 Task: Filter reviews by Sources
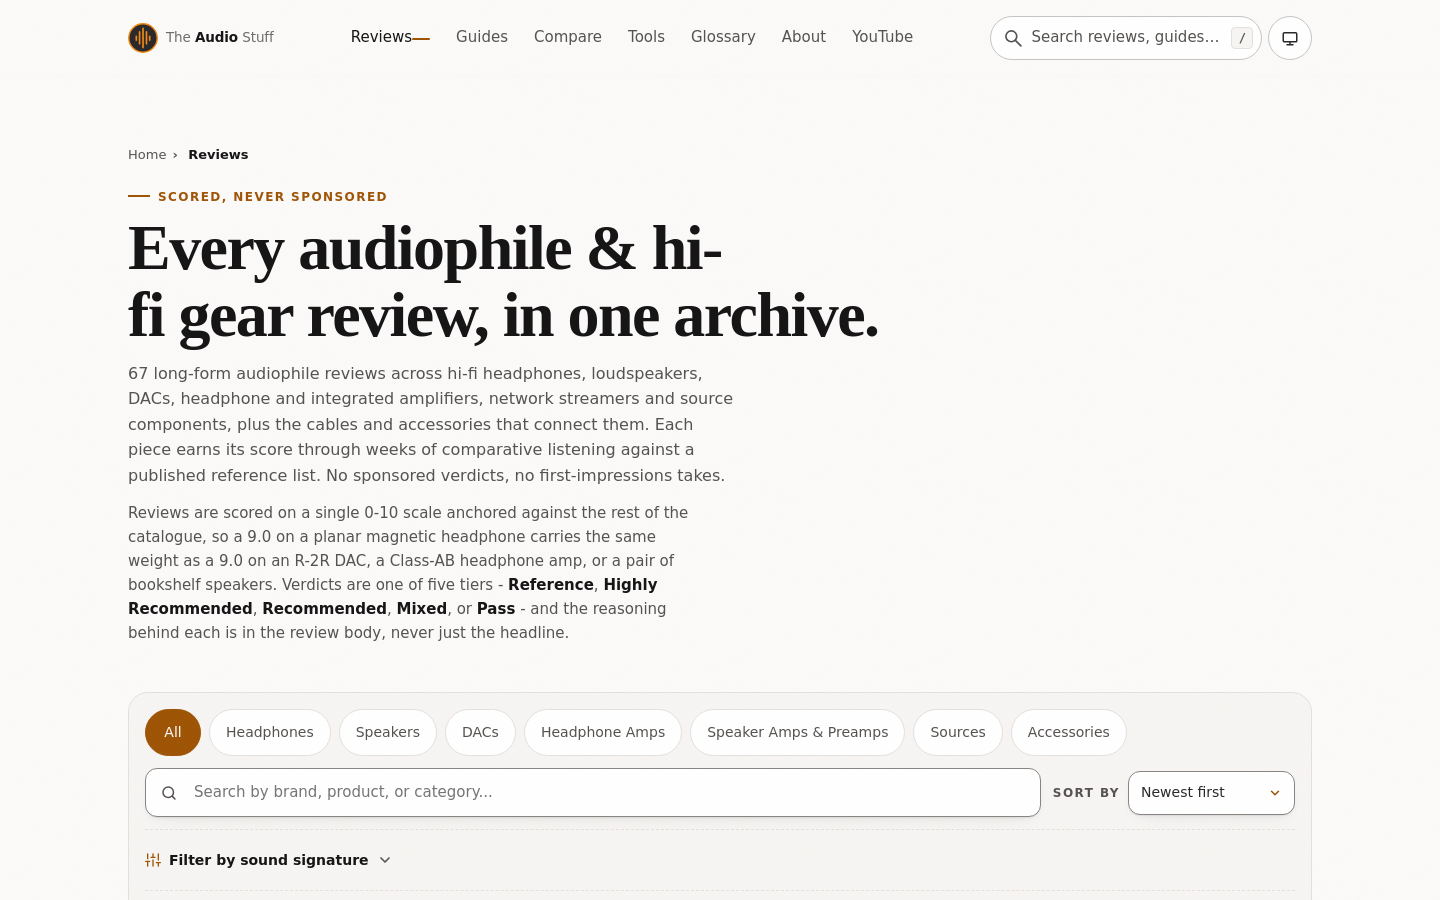[x=958, y=732]
